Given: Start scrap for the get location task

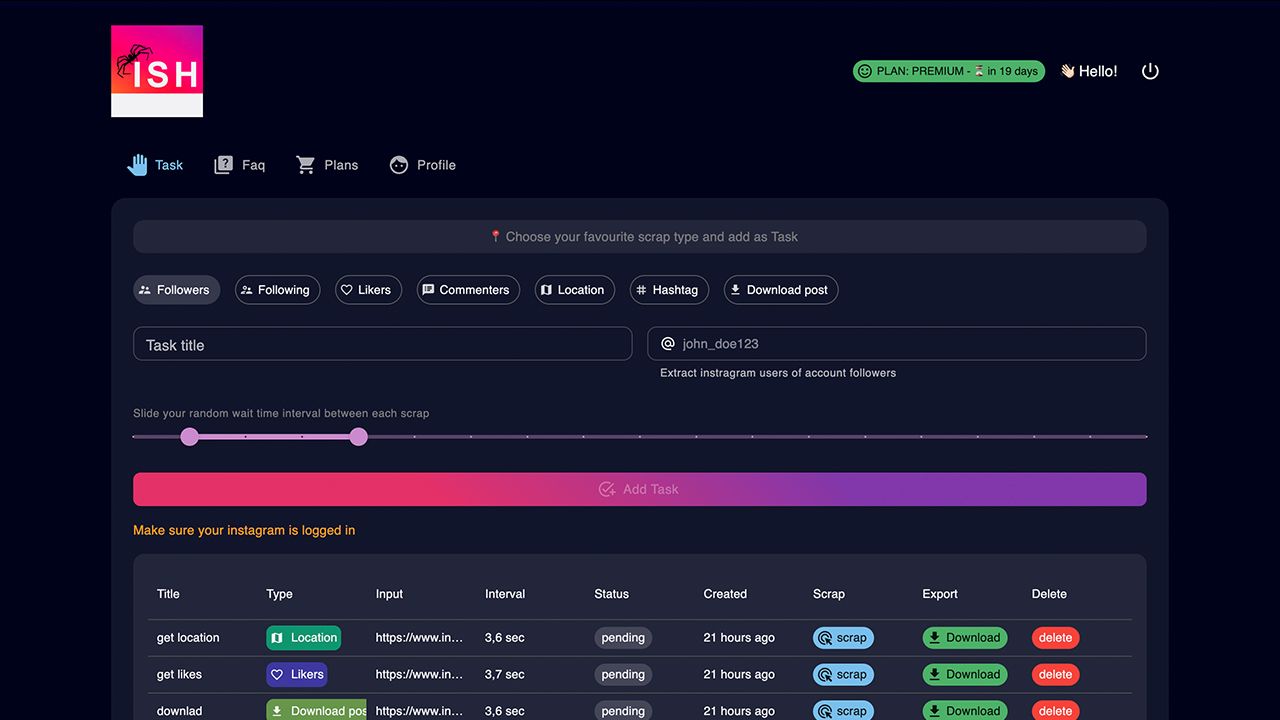Looking at the screenshot, I should (842, 638).
